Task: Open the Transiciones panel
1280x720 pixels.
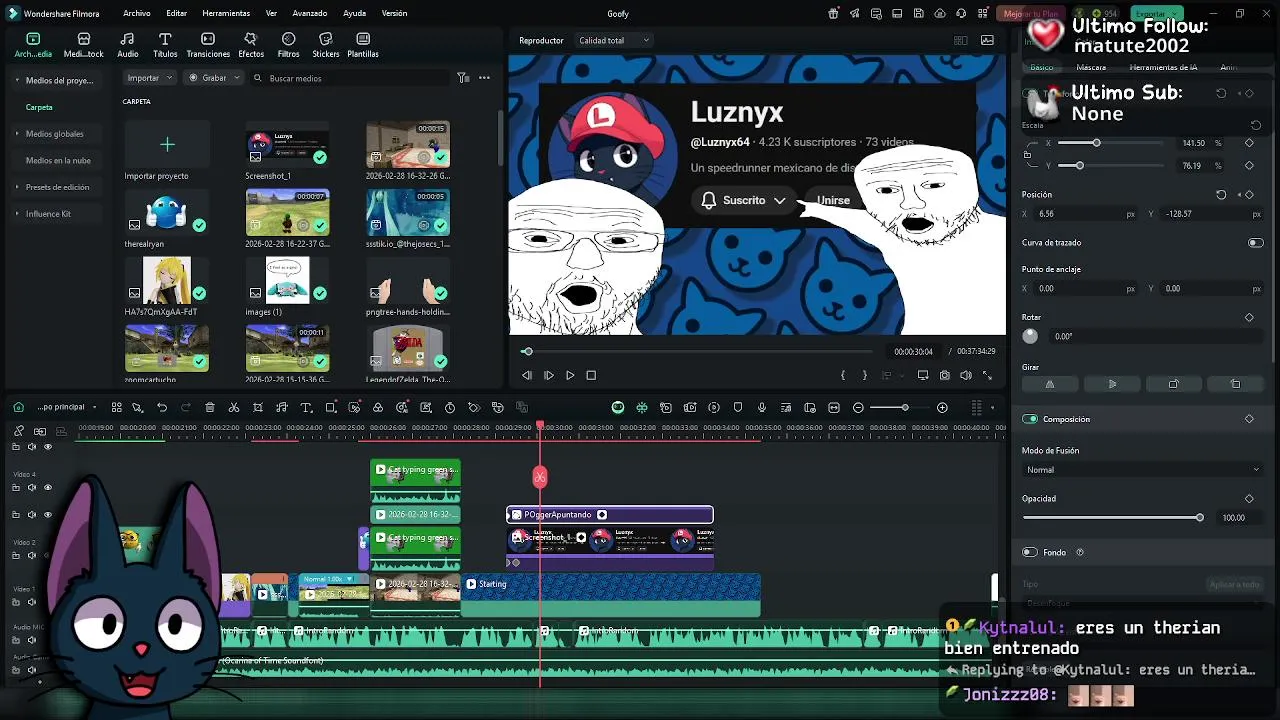Action: (x=208, y=45)
